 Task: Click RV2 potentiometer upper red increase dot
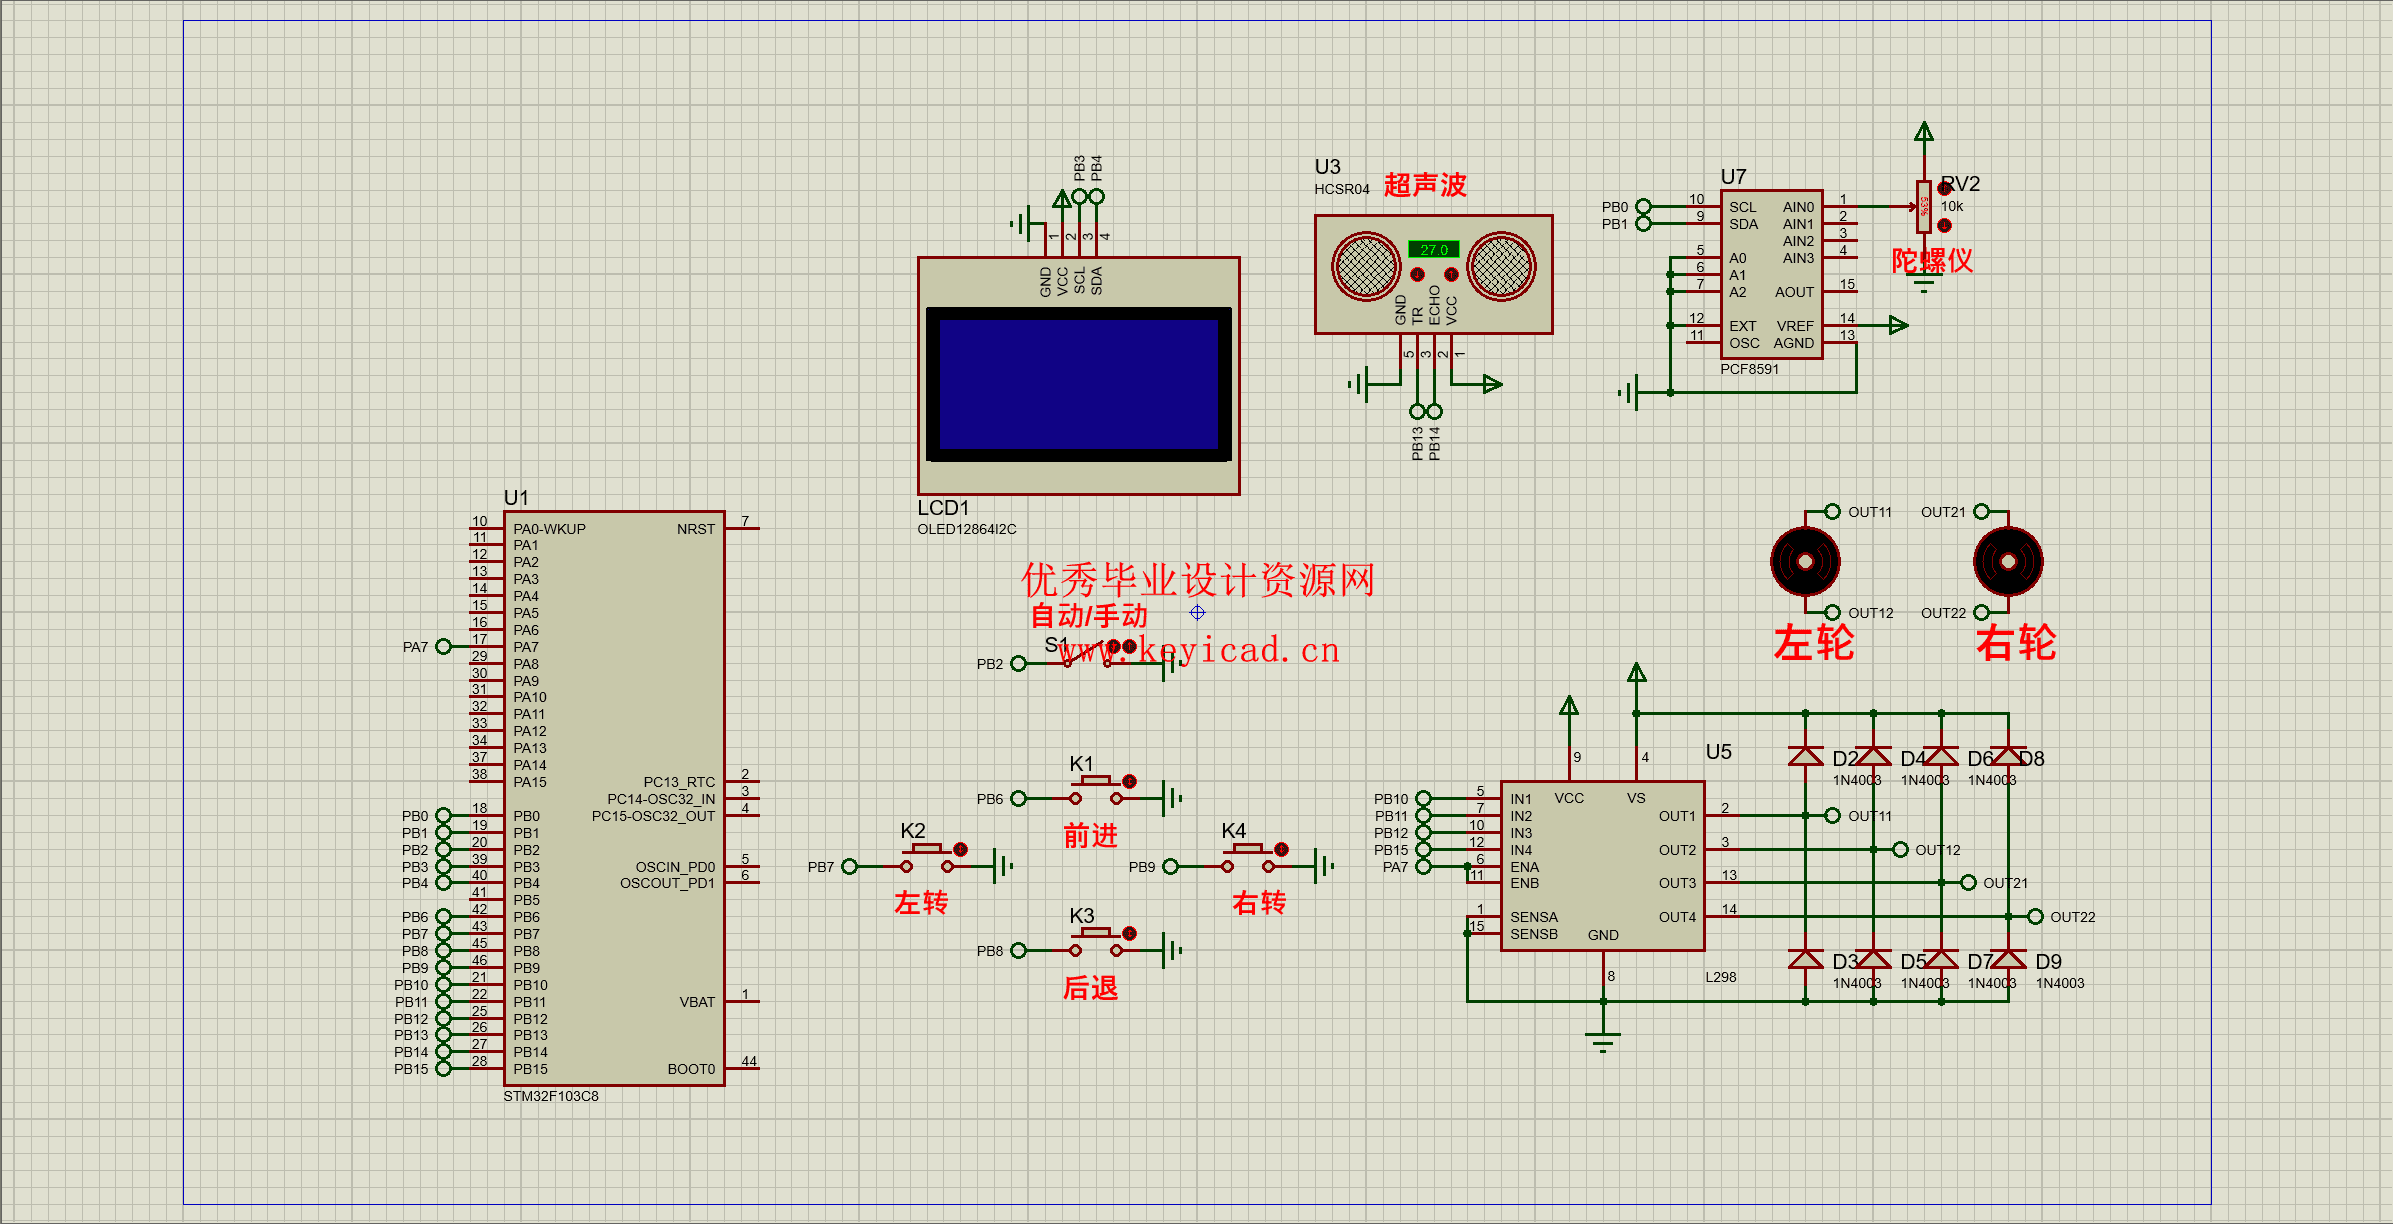(1945, 188)
